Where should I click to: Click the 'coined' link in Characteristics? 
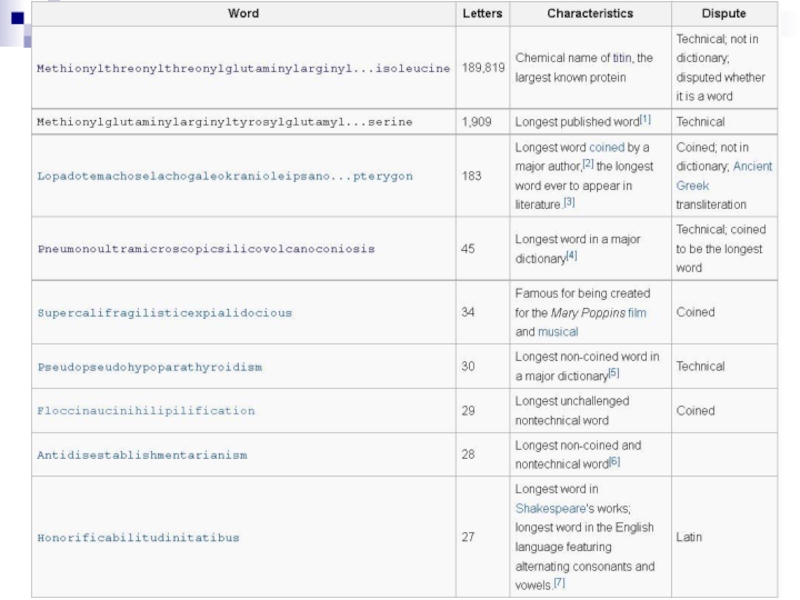[606, 148]
